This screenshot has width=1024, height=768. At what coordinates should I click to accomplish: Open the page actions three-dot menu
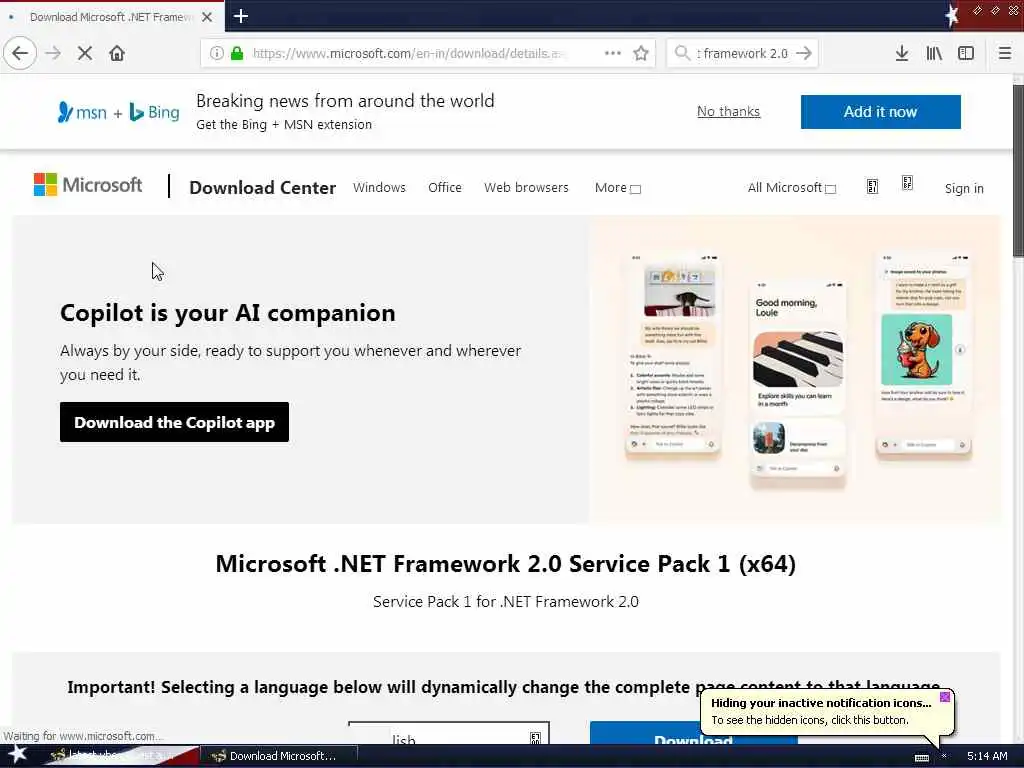[613, 53]
